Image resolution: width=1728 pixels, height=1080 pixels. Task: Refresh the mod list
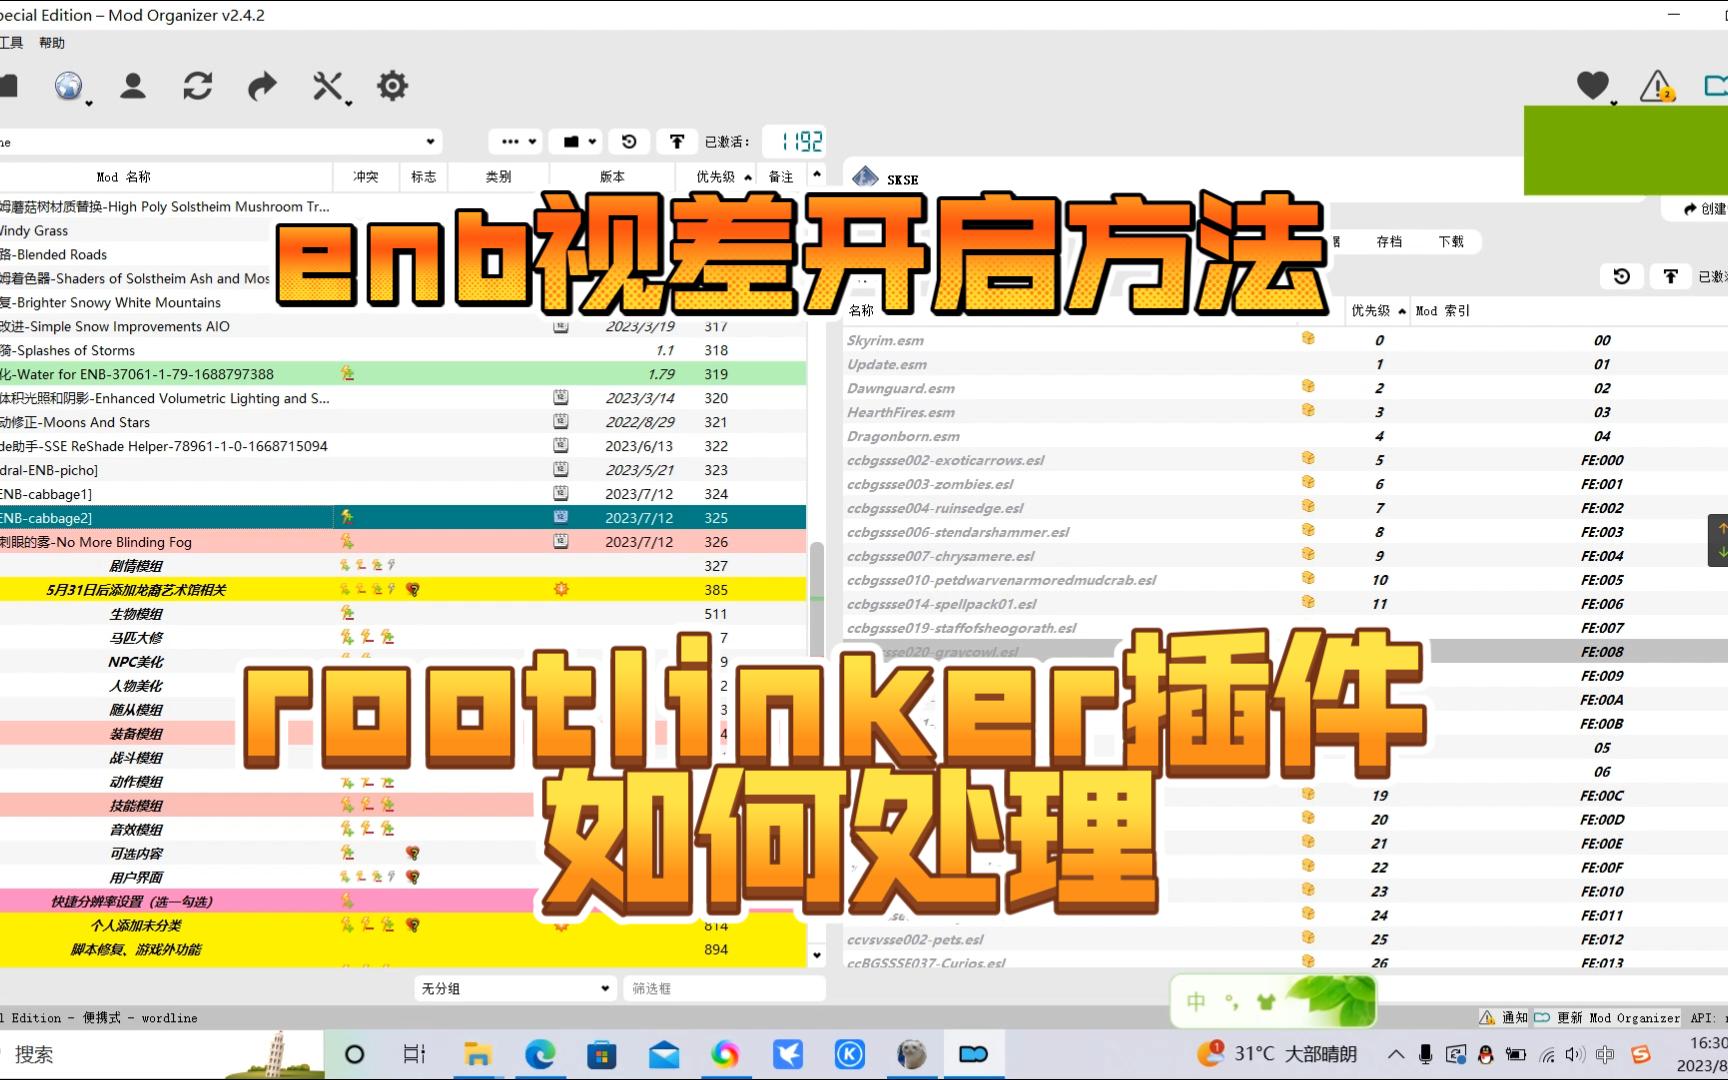click(198, 86)
